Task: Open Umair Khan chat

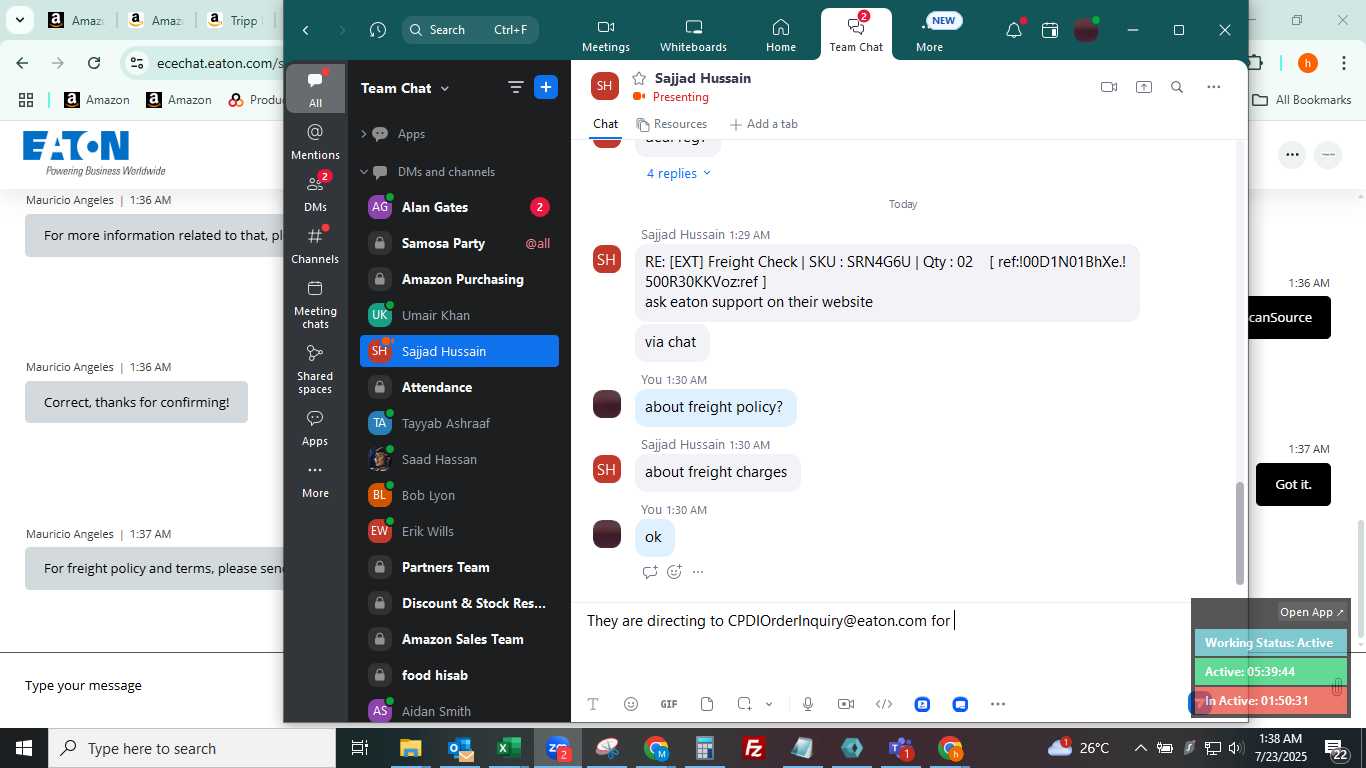Action: click(x=459, y=315)
